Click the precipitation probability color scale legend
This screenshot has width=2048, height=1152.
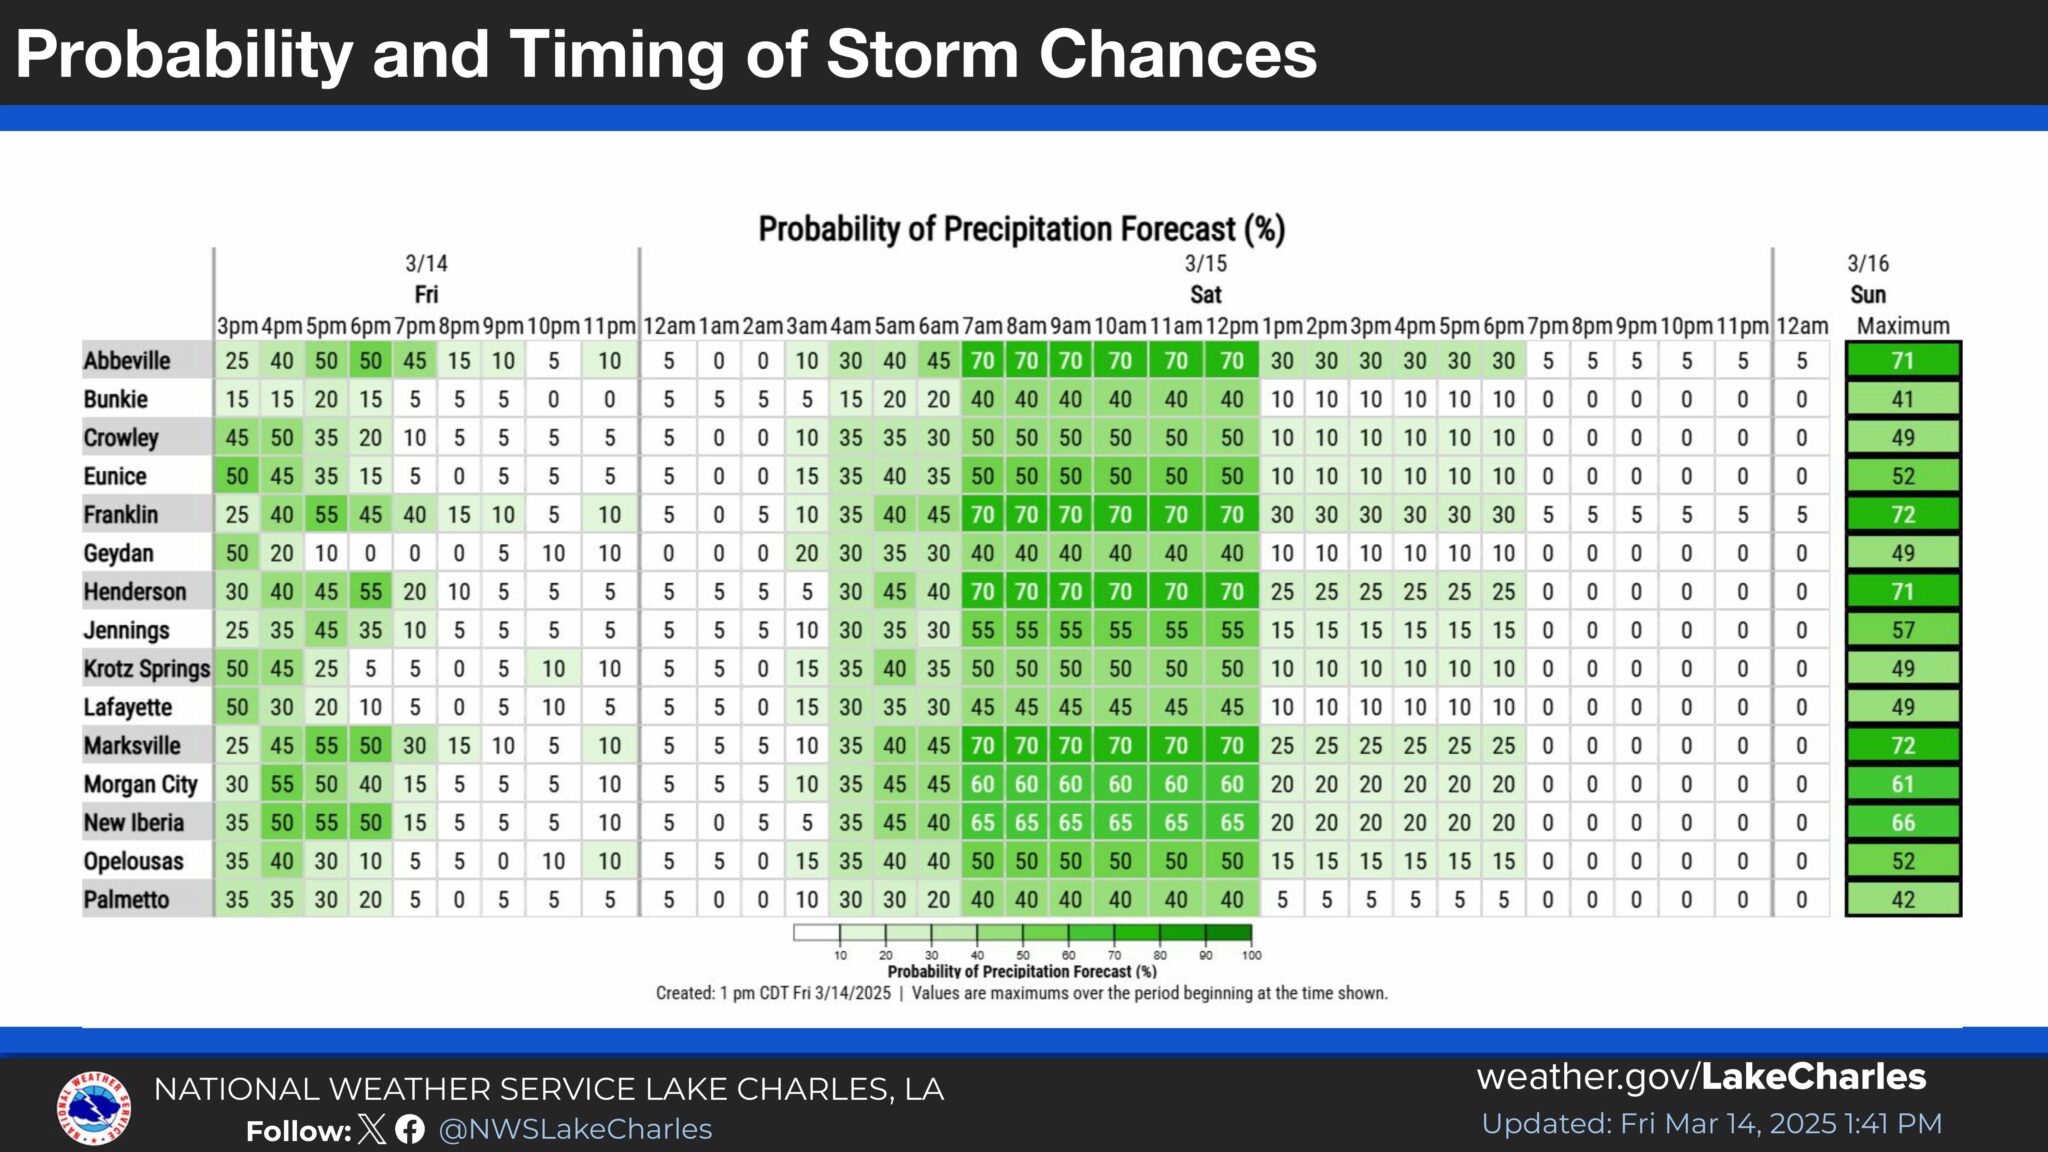[x=1022, y=933]
